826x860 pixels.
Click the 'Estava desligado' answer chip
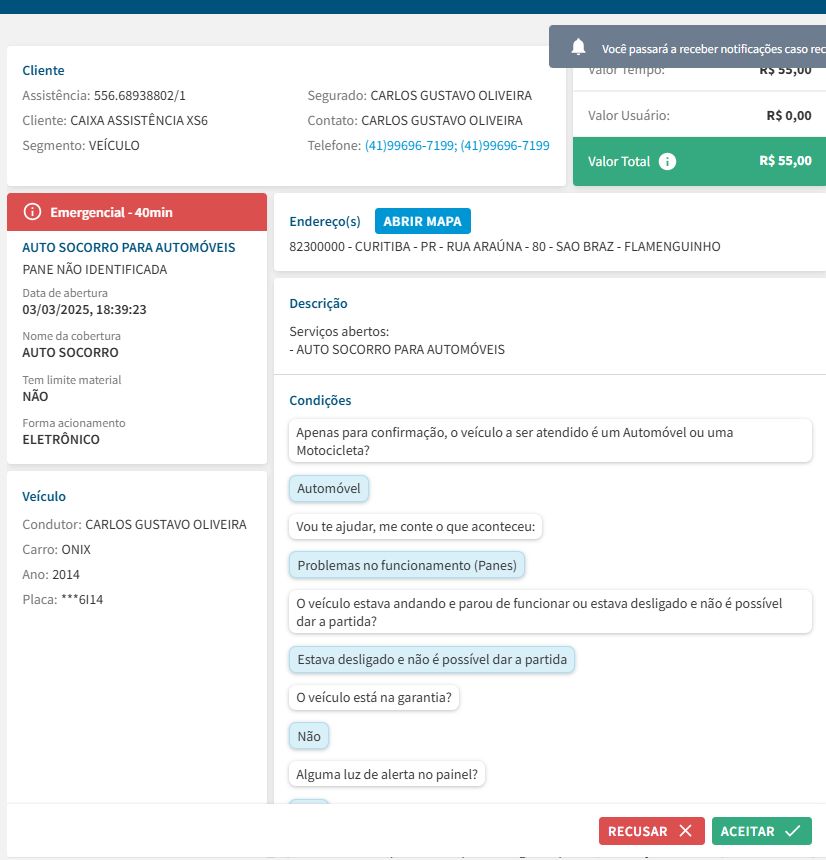pos(432,660)
